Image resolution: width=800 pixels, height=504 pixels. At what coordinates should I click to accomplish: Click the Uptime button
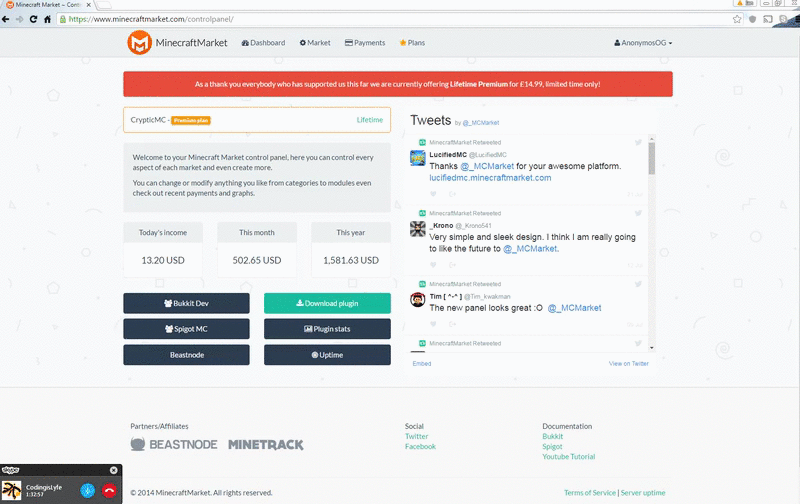pyautogui.click(x=327, y=355)
